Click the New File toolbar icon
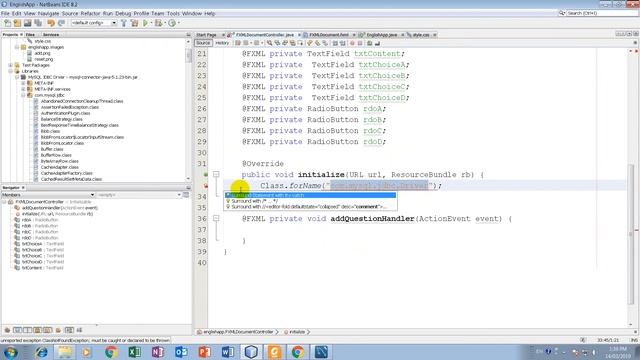Screen dimensions: 640x360 point(7,23)
